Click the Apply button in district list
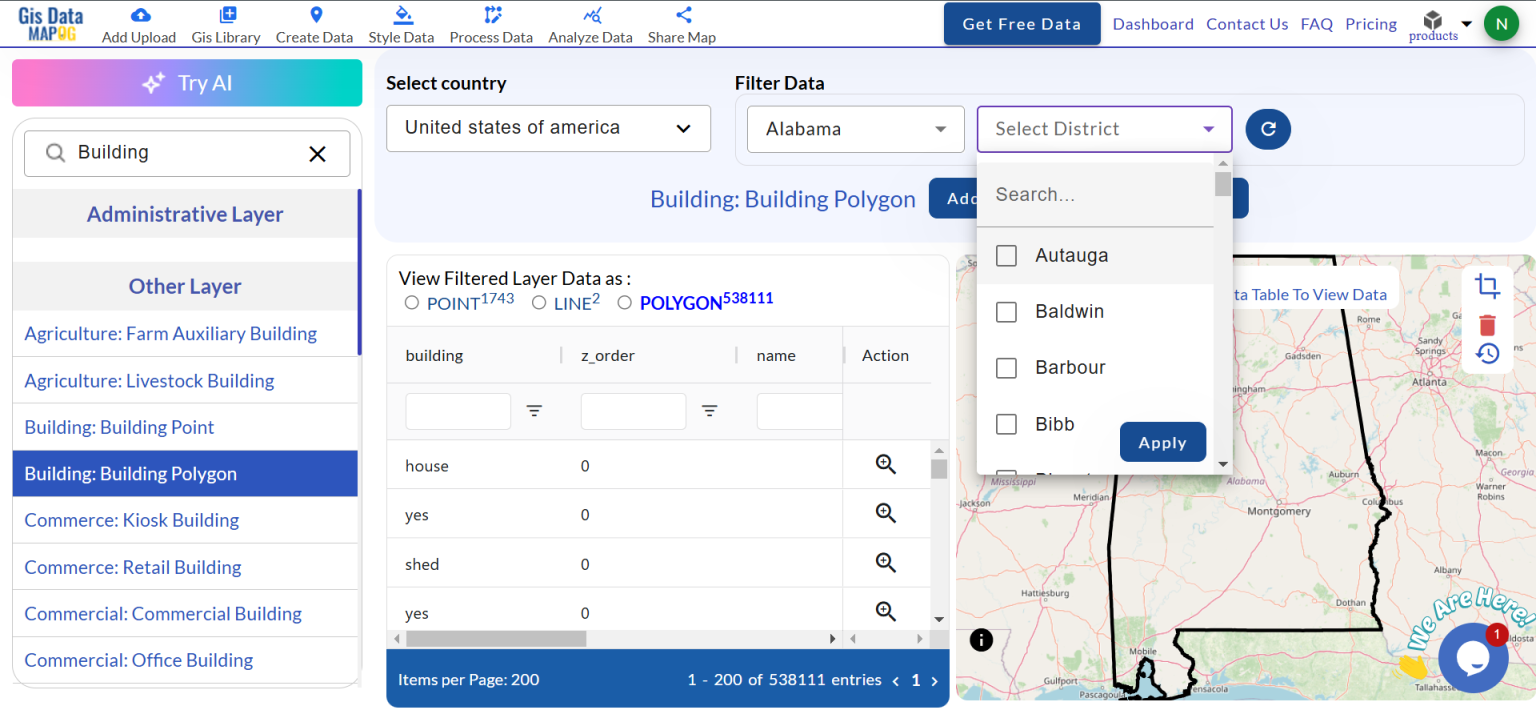 (1163, 441)
